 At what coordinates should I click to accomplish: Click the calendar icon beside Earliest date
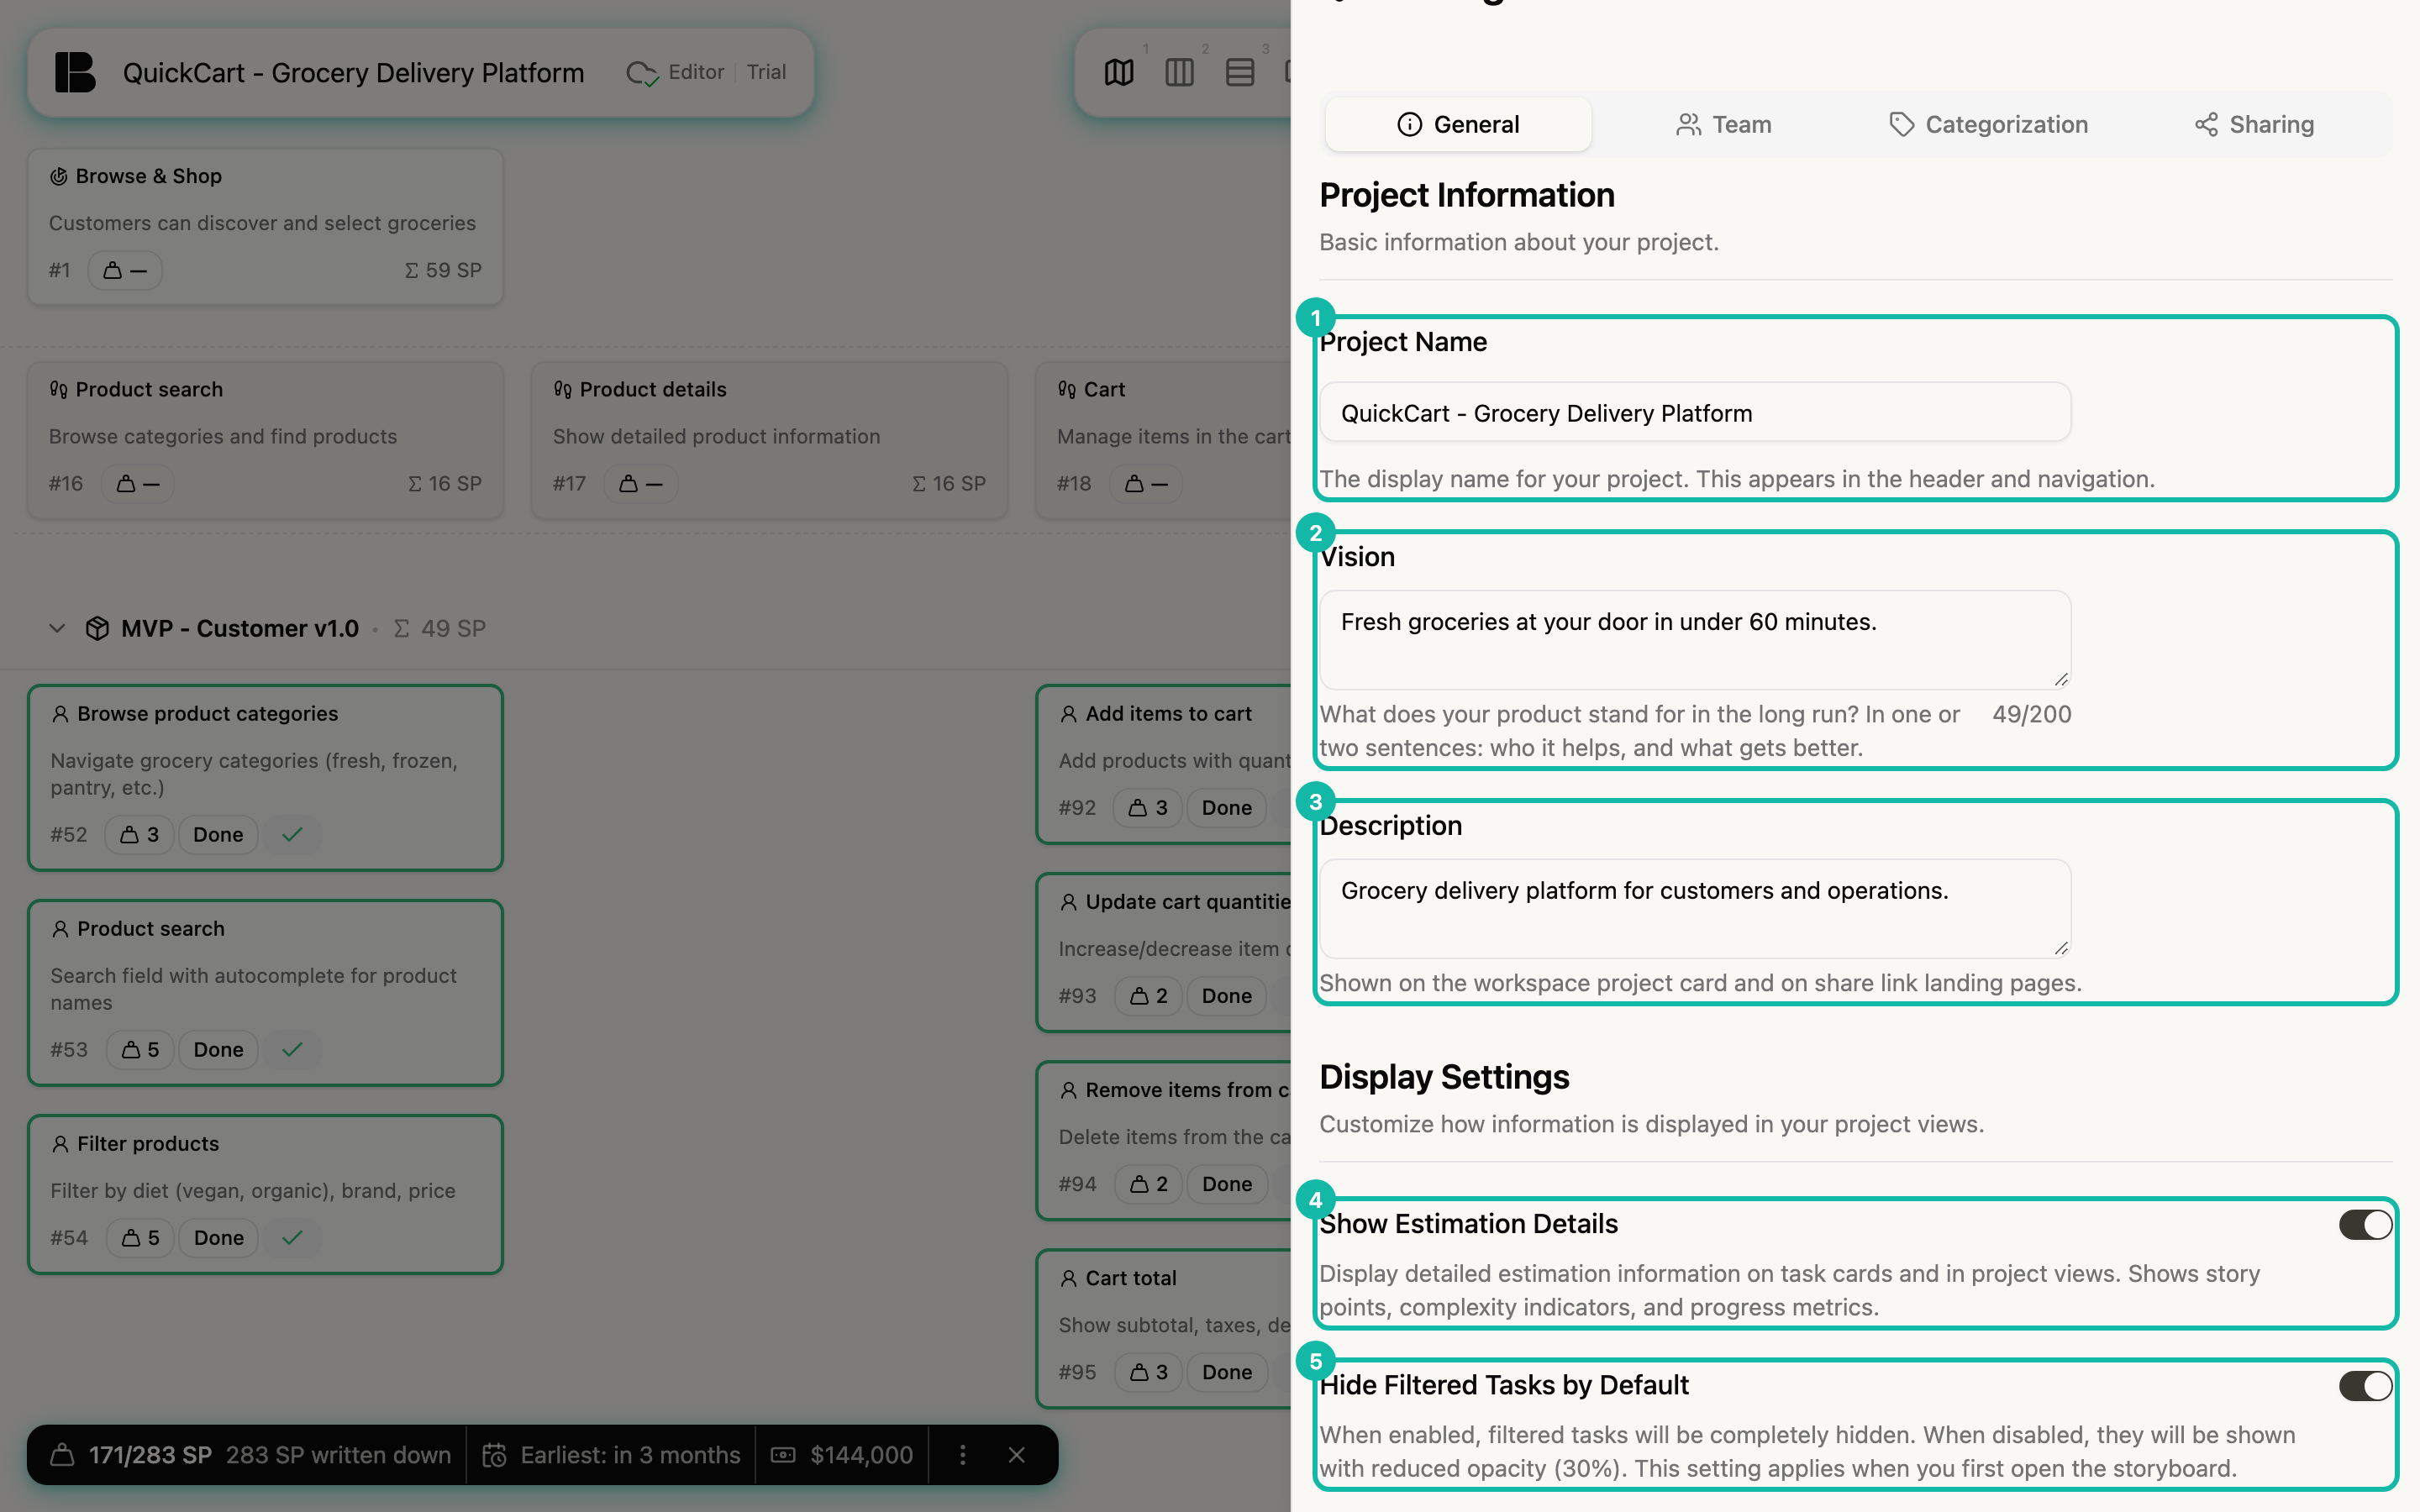(494, 1455)
